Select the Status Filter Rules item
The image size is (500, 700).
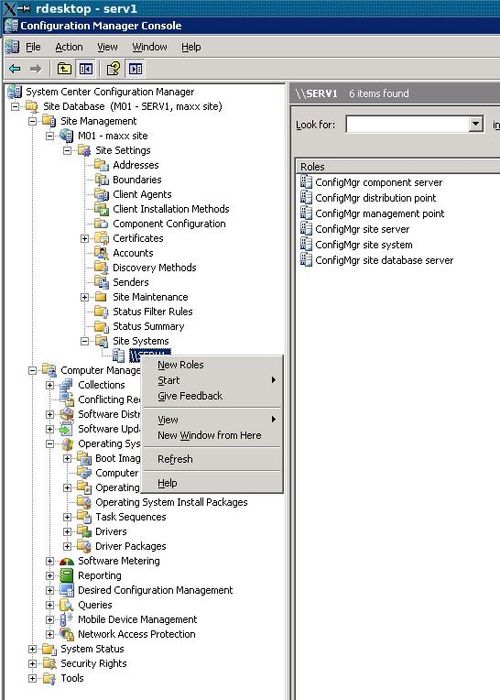pyautogui.click(x=153, y=312)
